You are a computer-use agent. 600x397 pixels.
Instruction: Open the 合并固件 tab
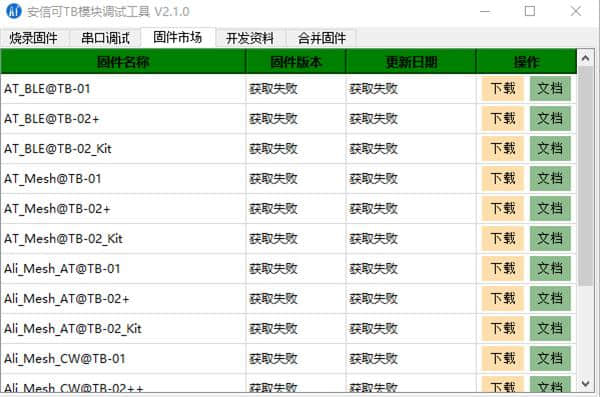coord(322,38)
